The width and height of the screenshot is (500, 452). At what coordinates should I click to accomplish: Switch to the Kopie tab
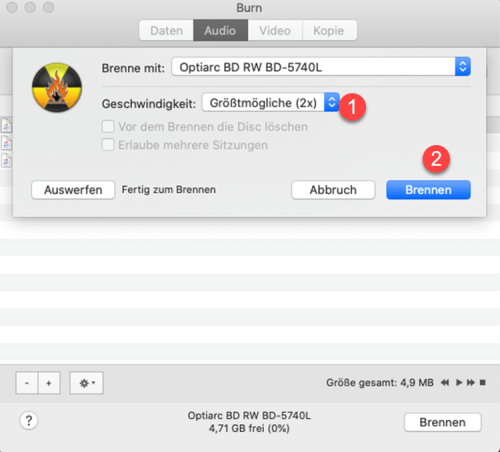click(329, 31)
